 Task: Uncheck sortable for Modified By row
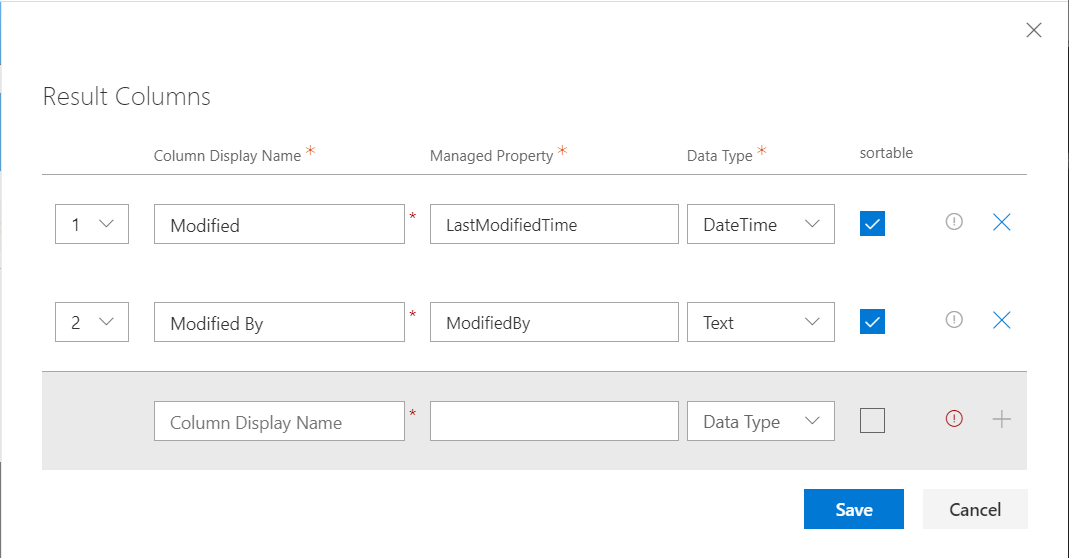[x=872, y=322]
